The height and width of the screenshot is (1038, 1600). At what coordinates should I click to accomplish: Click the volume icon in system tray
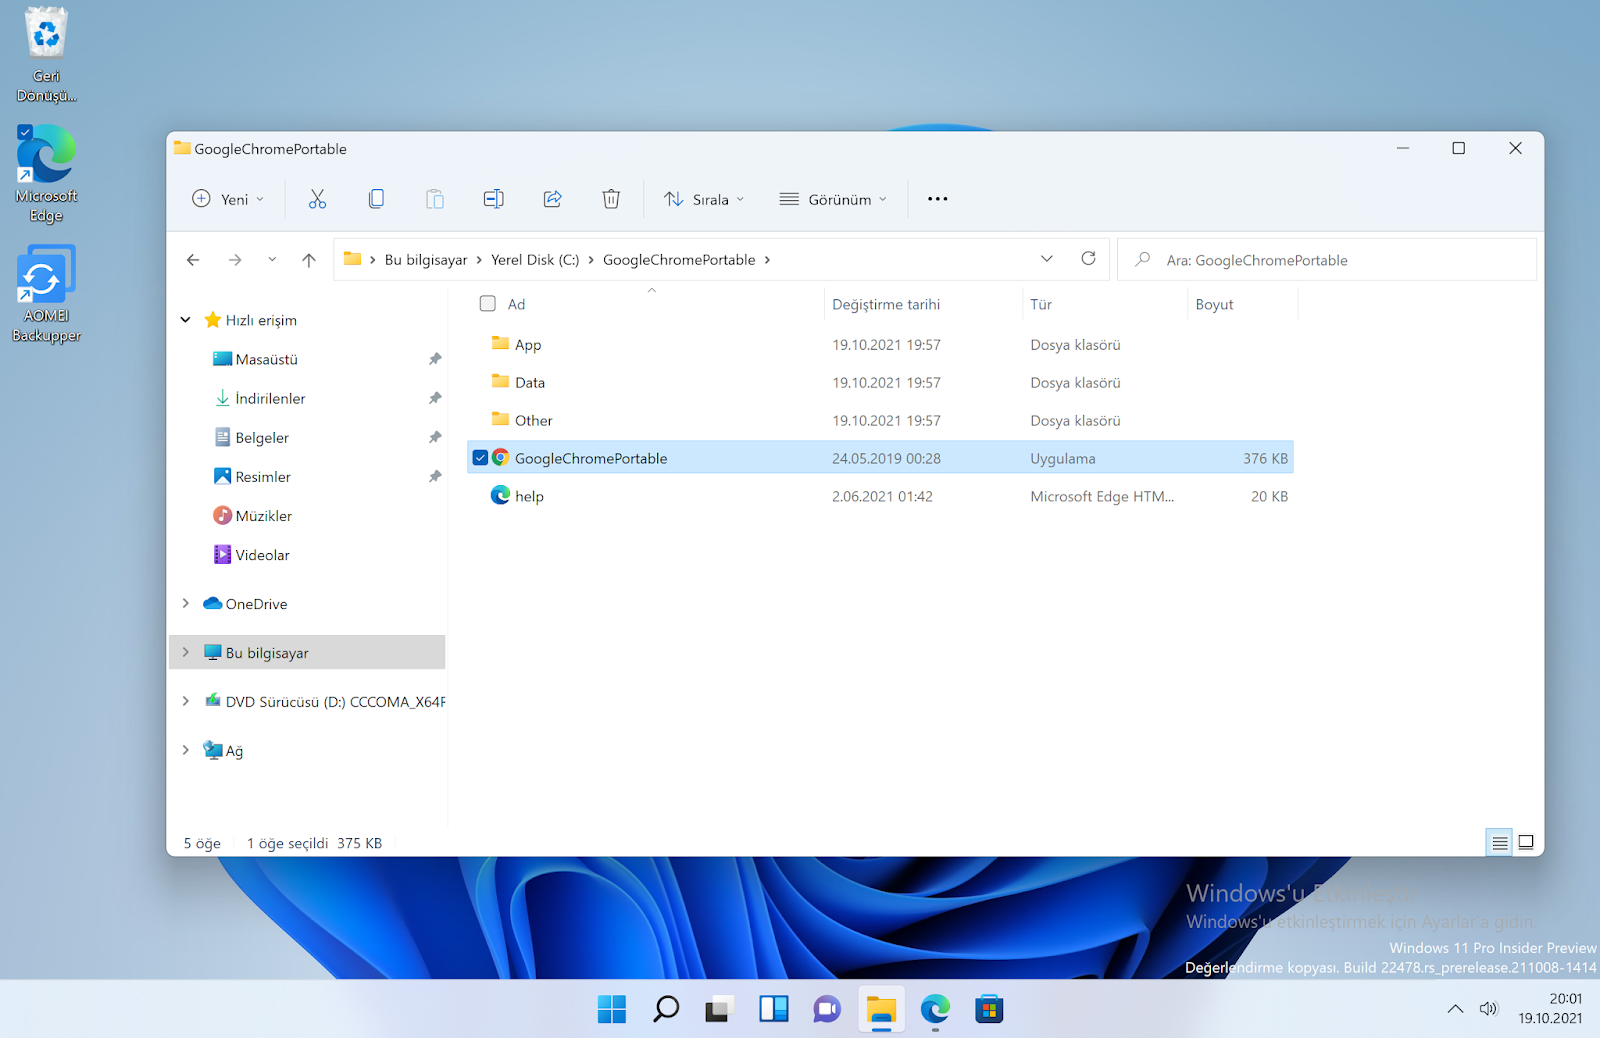coord(1489,1009)
